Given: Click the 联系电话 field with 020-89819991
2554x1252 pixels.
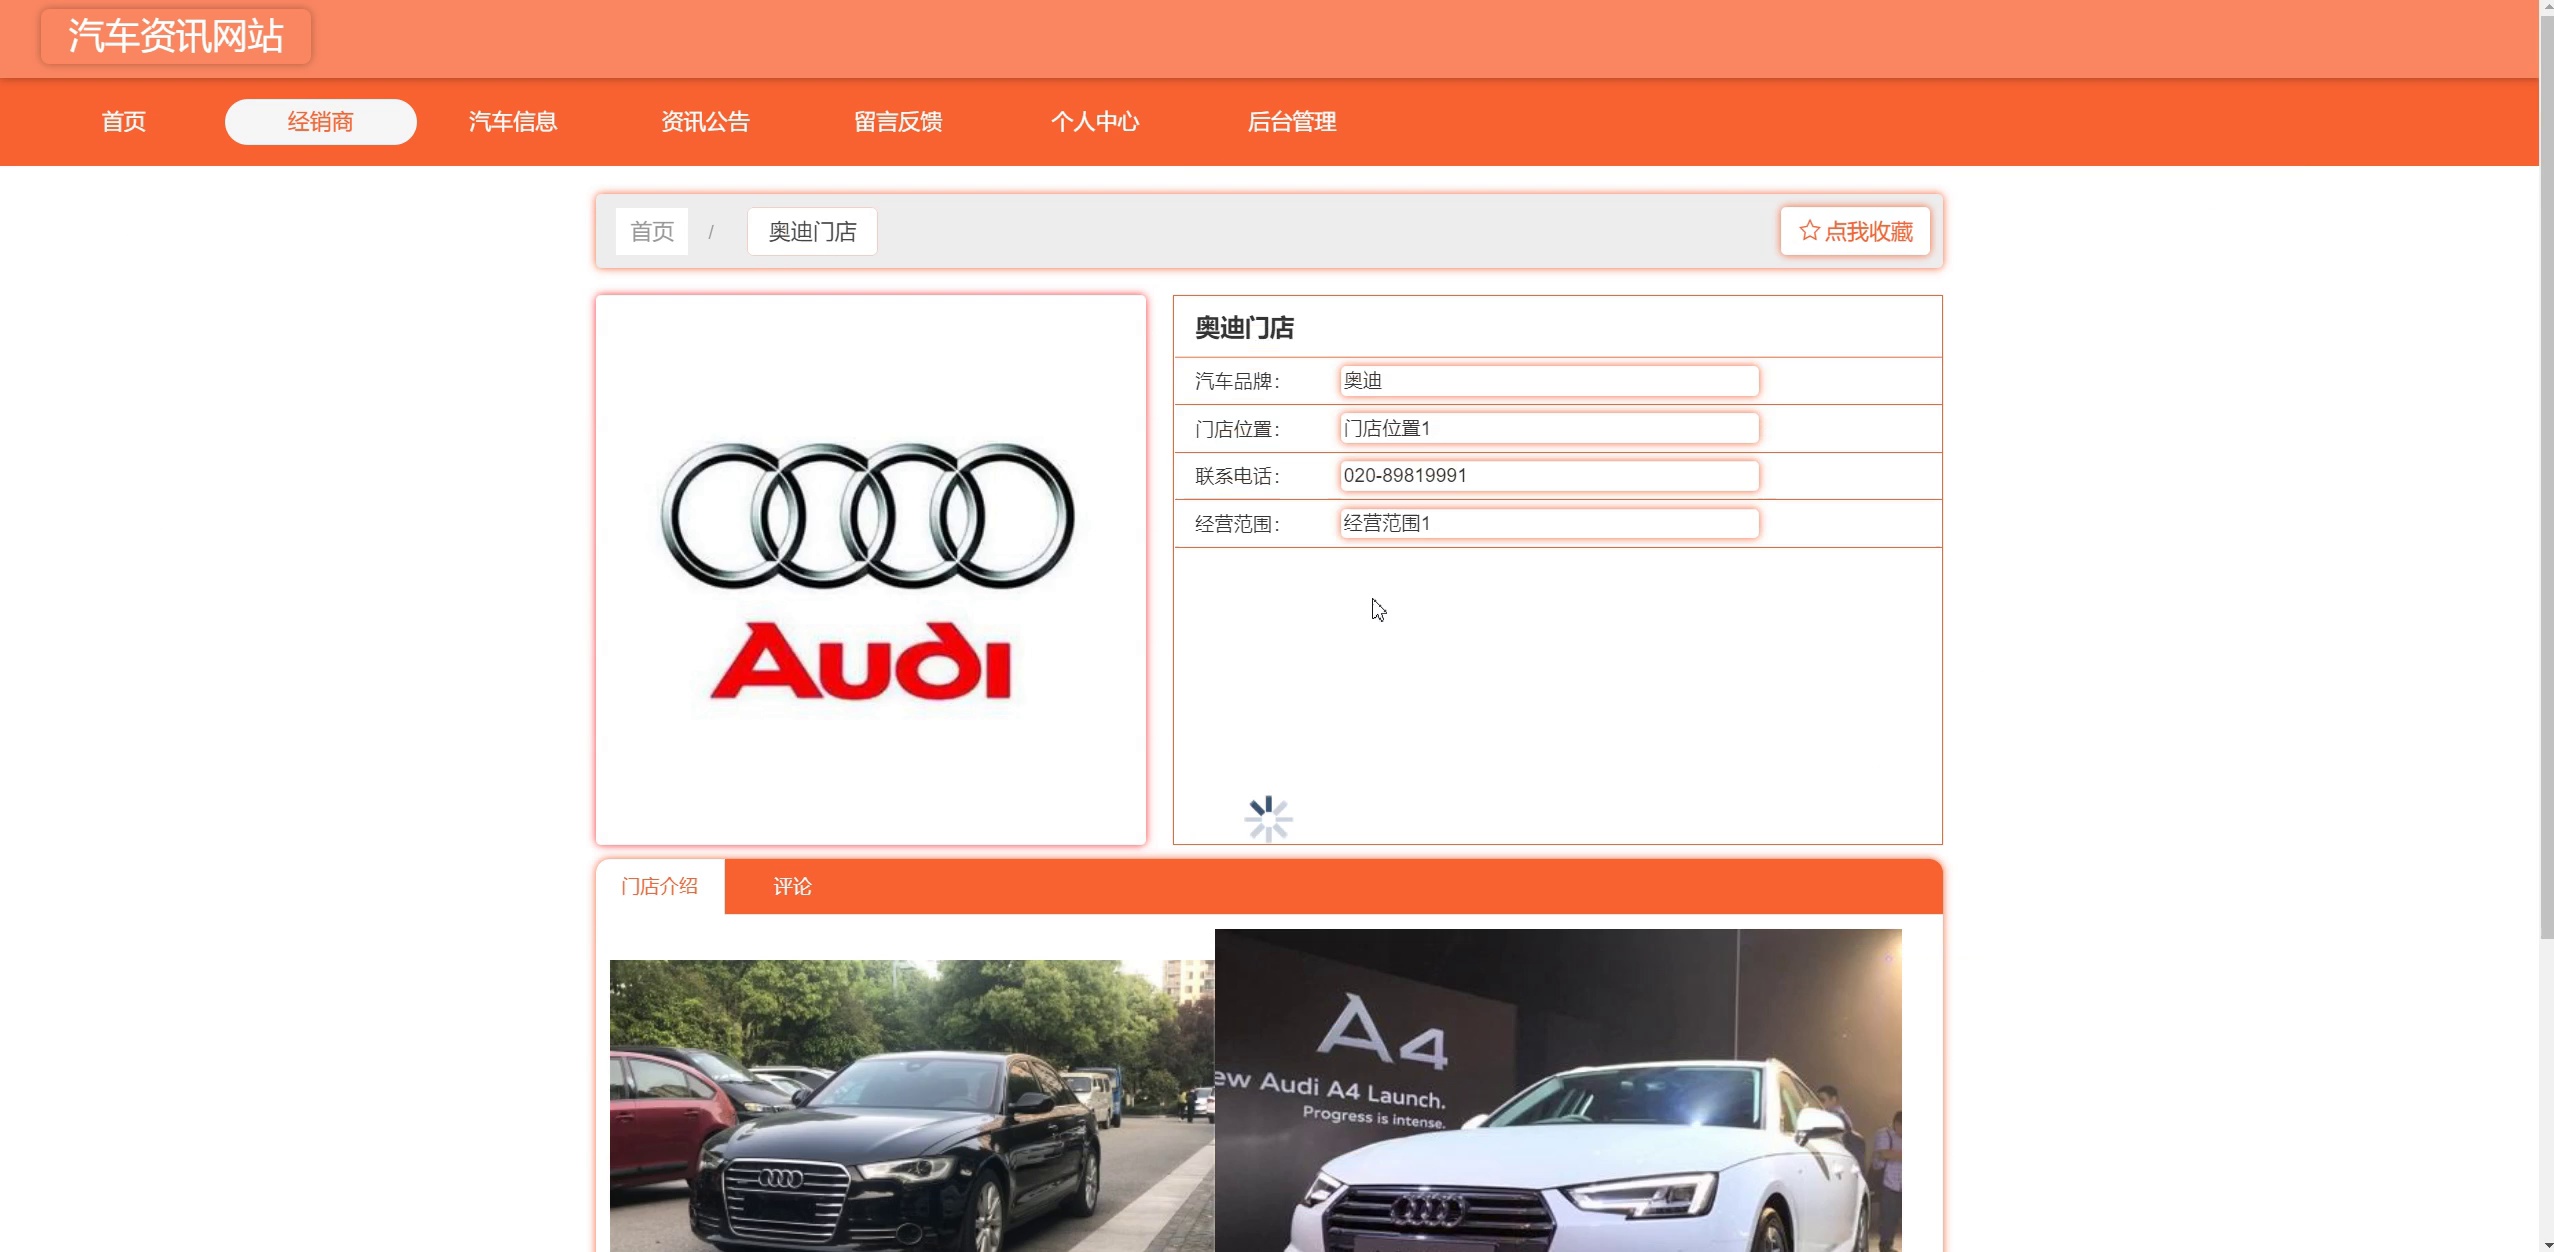Looking at the screenshot, I should [x=1548, y=476].
